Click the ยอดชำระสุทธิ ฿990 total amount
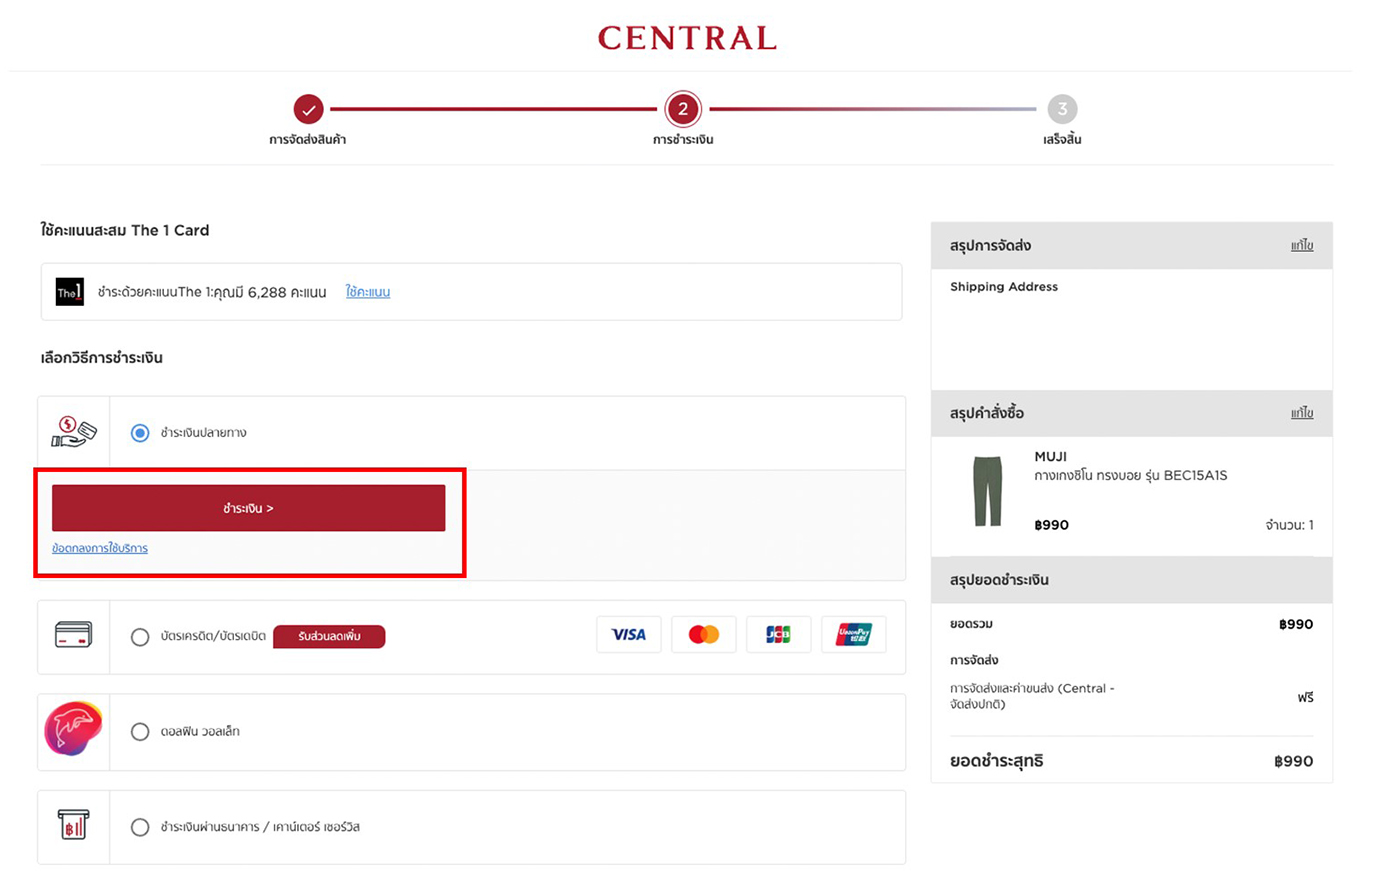 tap(1294, 762)
